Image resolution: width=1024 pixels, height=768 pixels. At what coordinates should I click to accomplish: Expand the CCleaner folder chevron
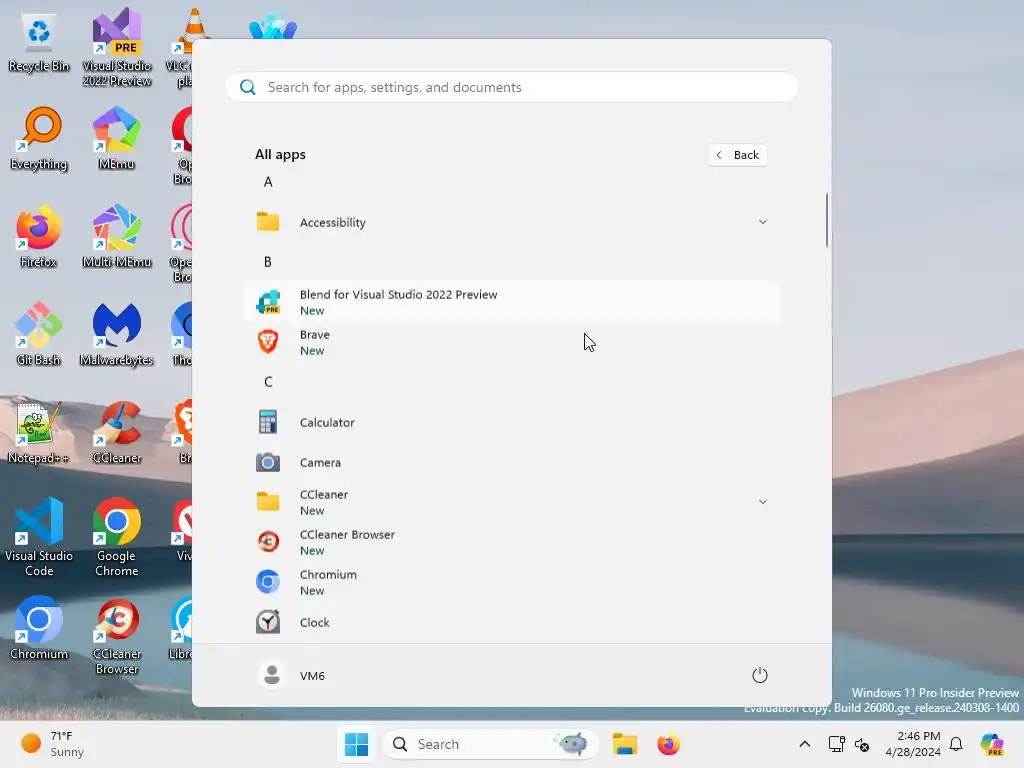(762, 502)
